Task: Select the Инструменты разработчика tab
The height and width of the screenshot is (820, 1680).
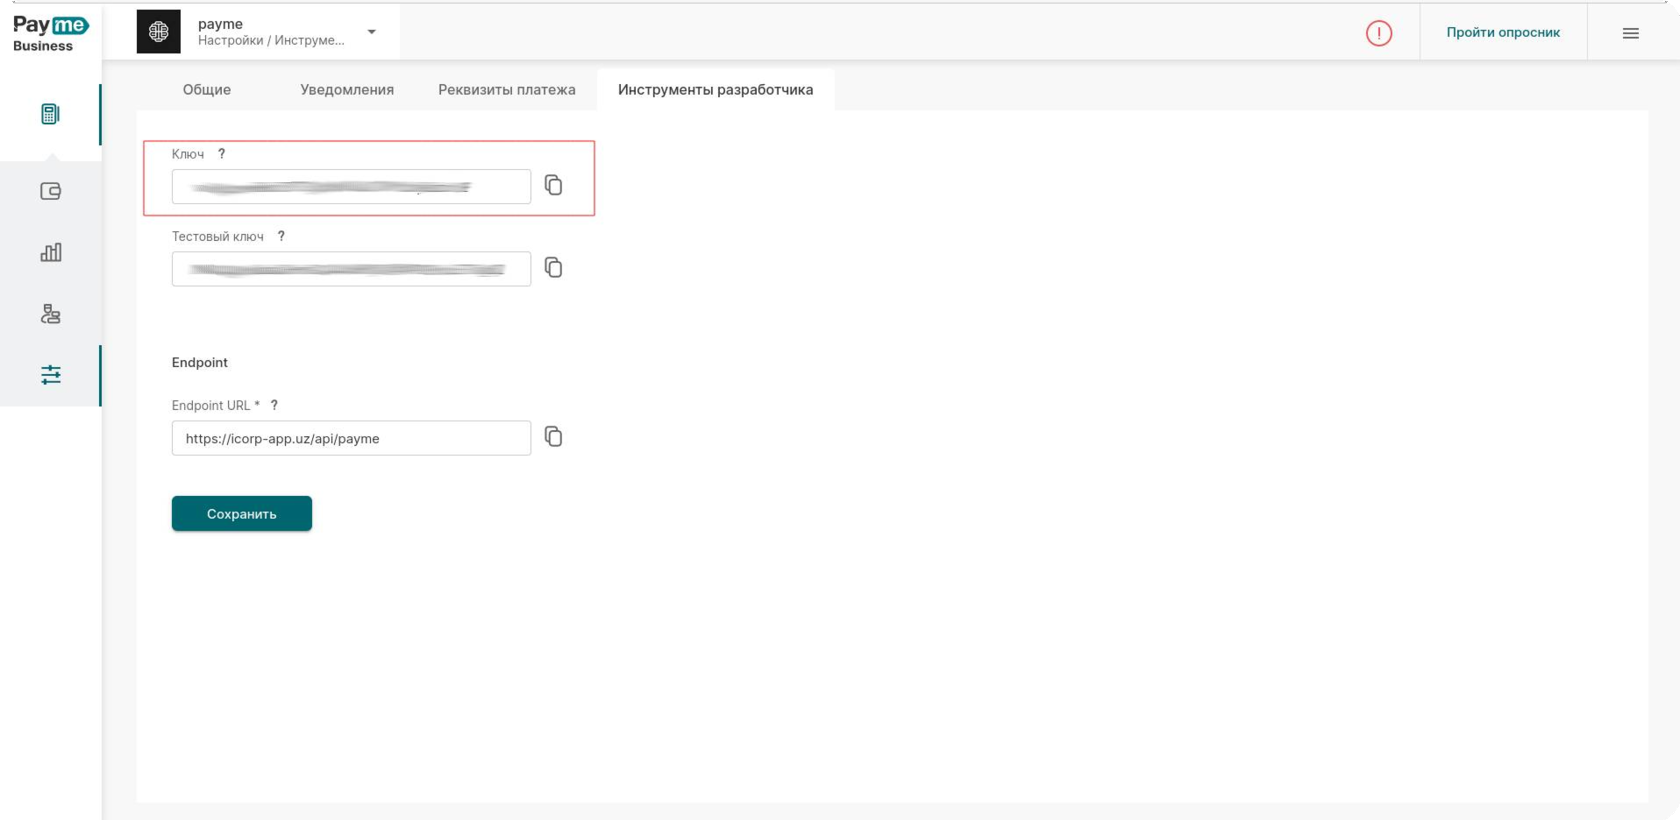Action: [x=715, y=90]
